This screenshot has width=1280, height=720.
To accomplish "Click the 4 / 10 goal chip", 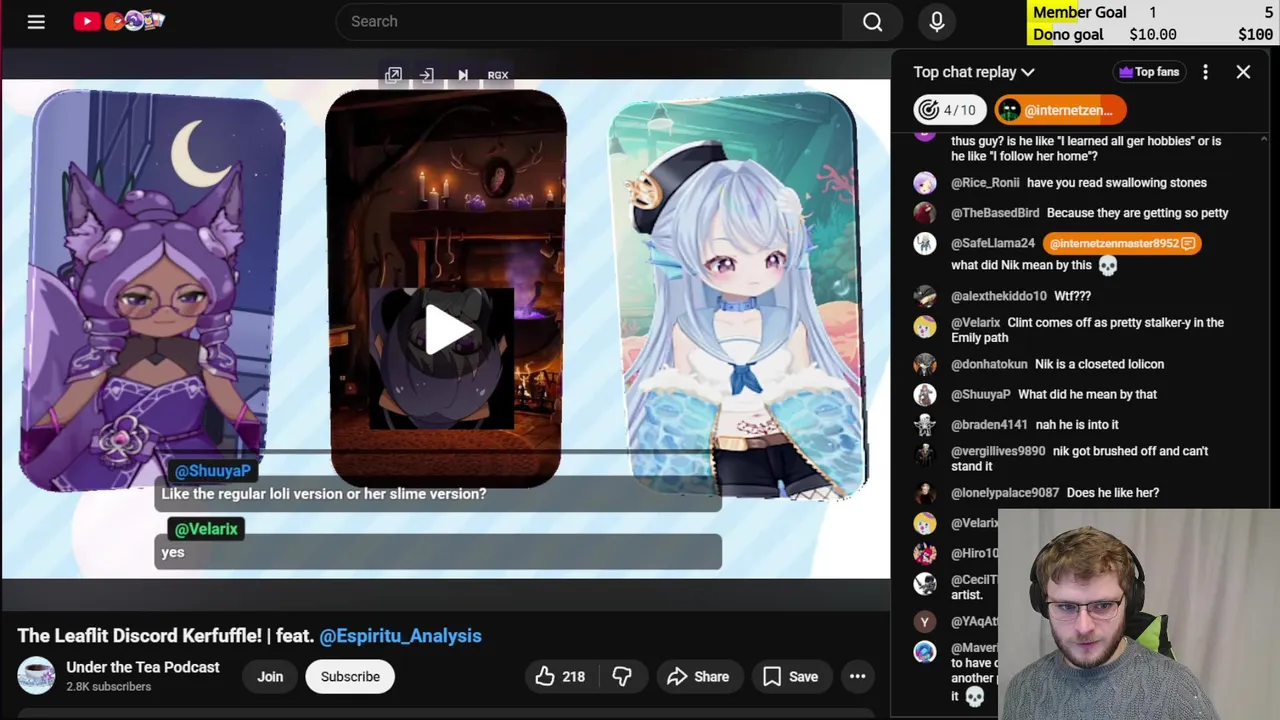I will coord(950,110).
